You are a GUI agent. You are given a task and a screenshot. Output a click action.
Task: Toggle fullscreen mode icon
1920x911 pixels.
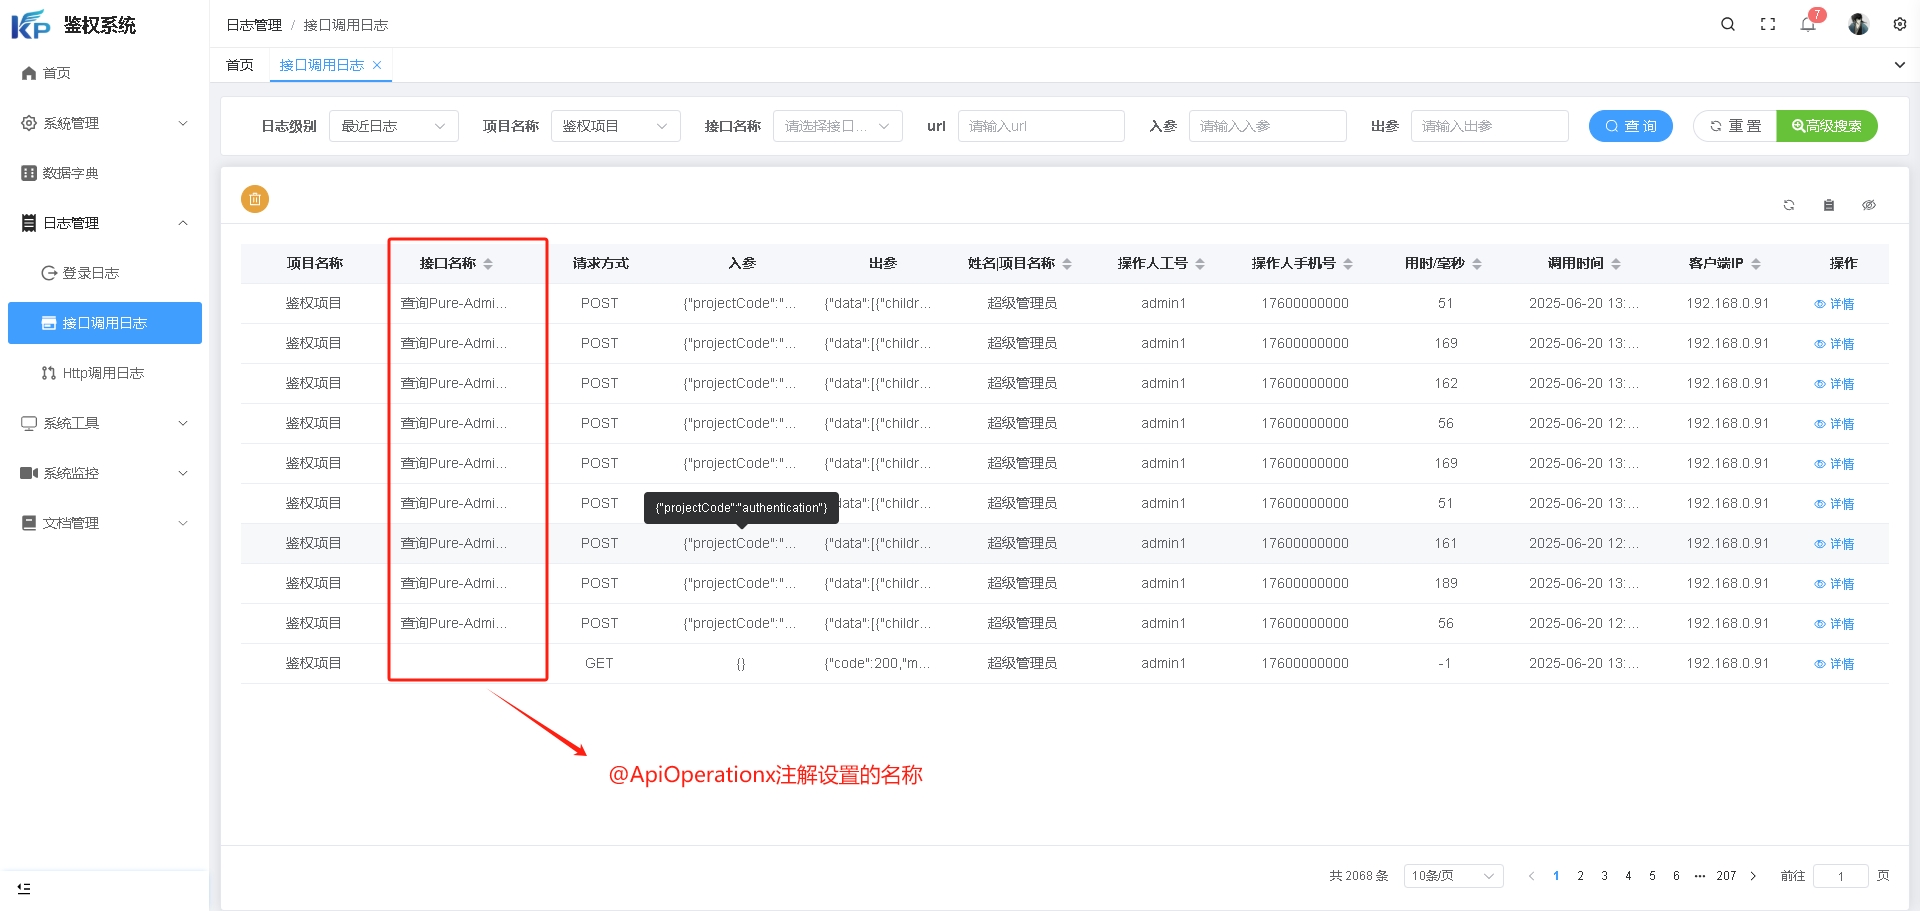point(1767,25)
